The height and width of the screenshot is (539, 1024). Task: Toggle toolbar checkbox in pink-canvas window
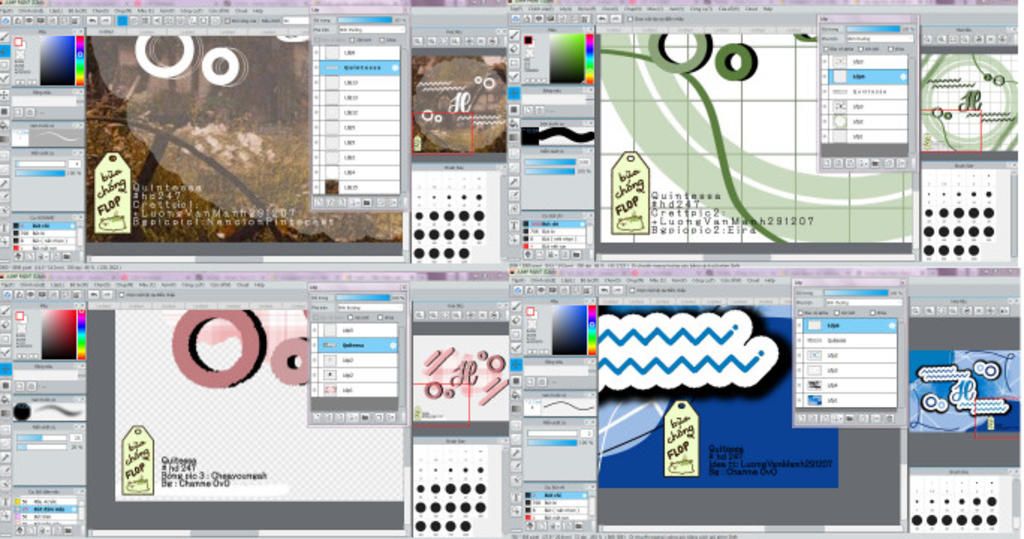click(x=121, y=295)
